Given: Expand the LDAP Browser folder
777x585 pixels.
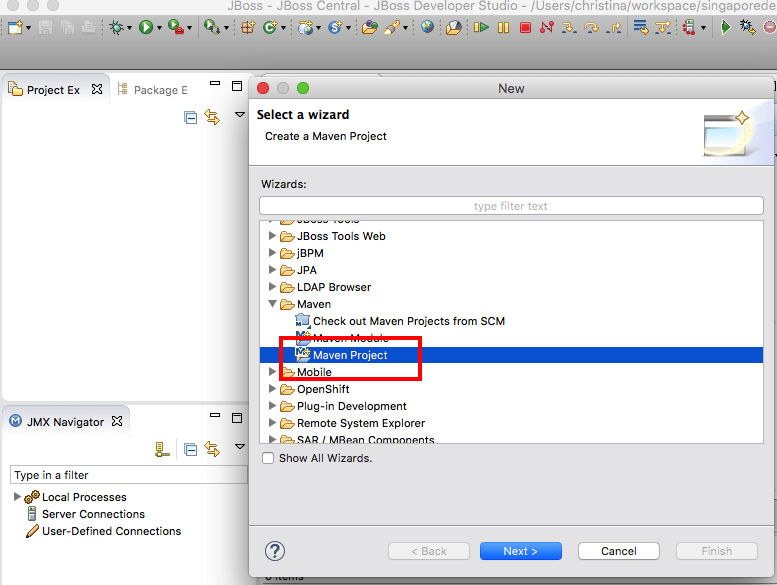Looking at the screenshot, I should [272, 286].
